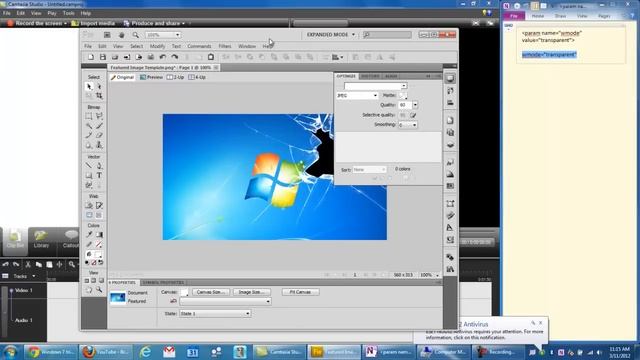Screen dimensions: 640x360
Task: Open the Modify menu in Fireworks
Action: pyautogui.click(x=157, y=46)
